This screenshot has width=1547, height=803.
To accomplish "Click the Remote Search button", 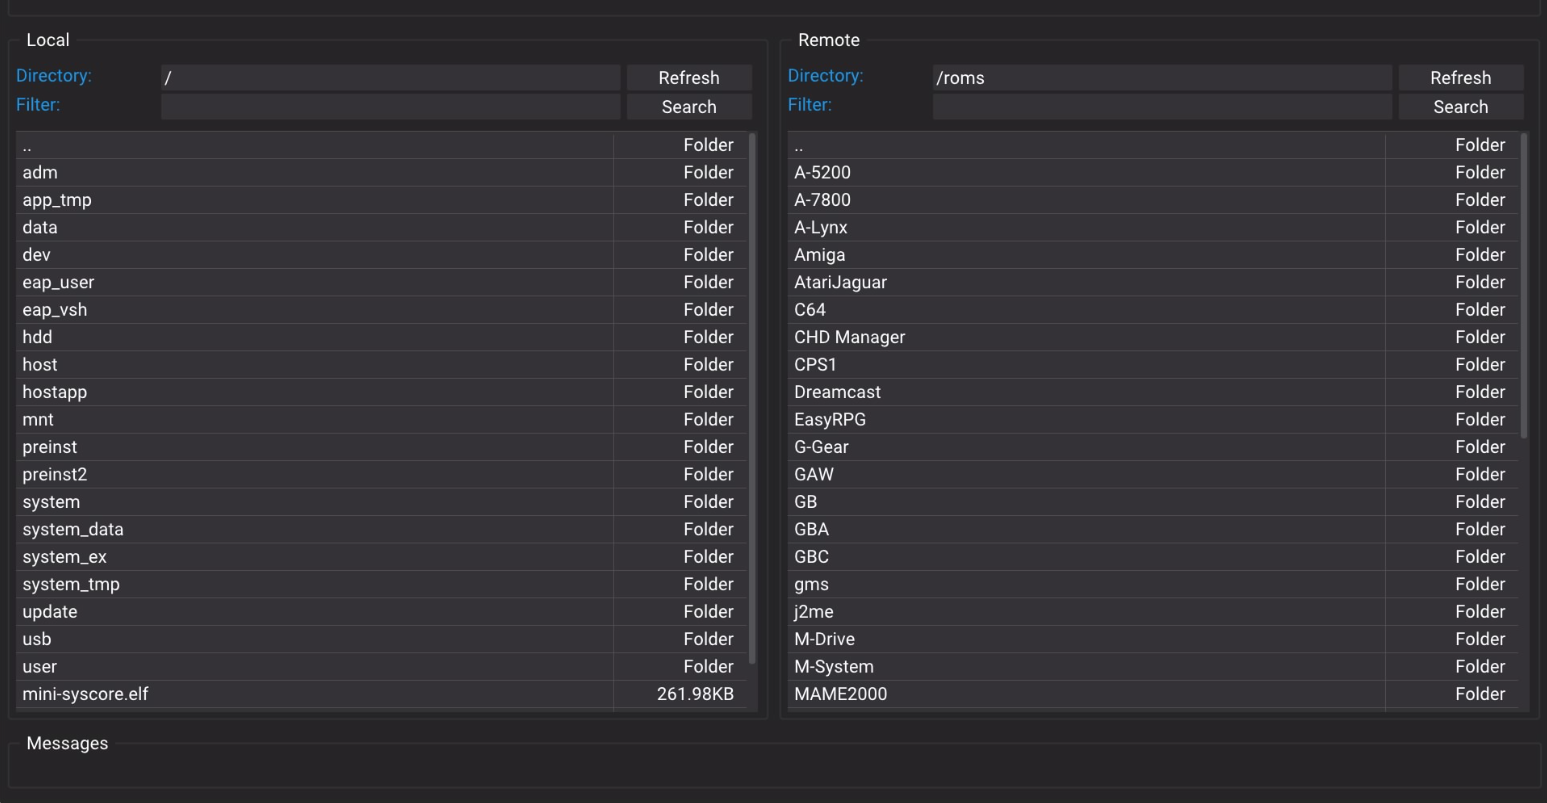I will click(x=1460, y=107).
